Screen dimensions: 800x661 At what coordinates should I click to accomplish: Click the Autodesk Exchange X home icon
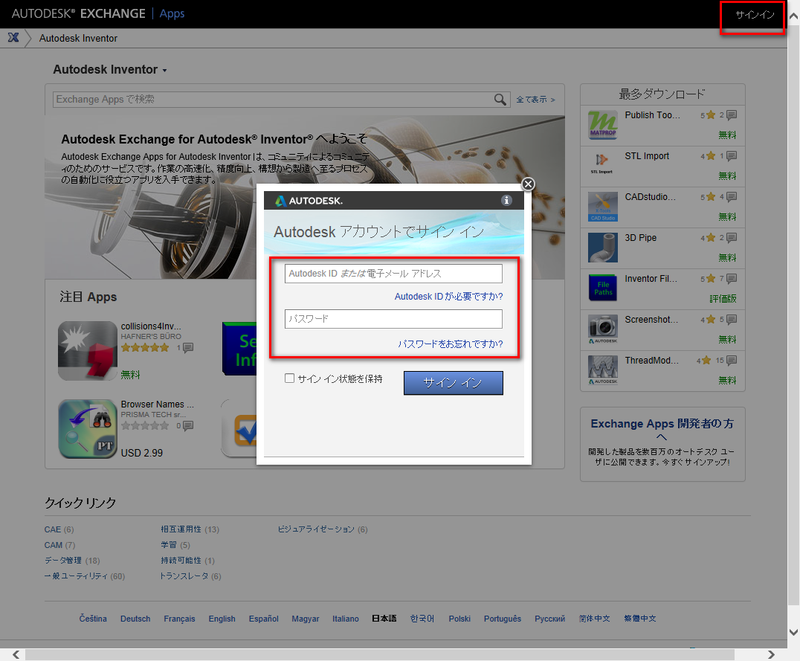(x=14, y=37)
